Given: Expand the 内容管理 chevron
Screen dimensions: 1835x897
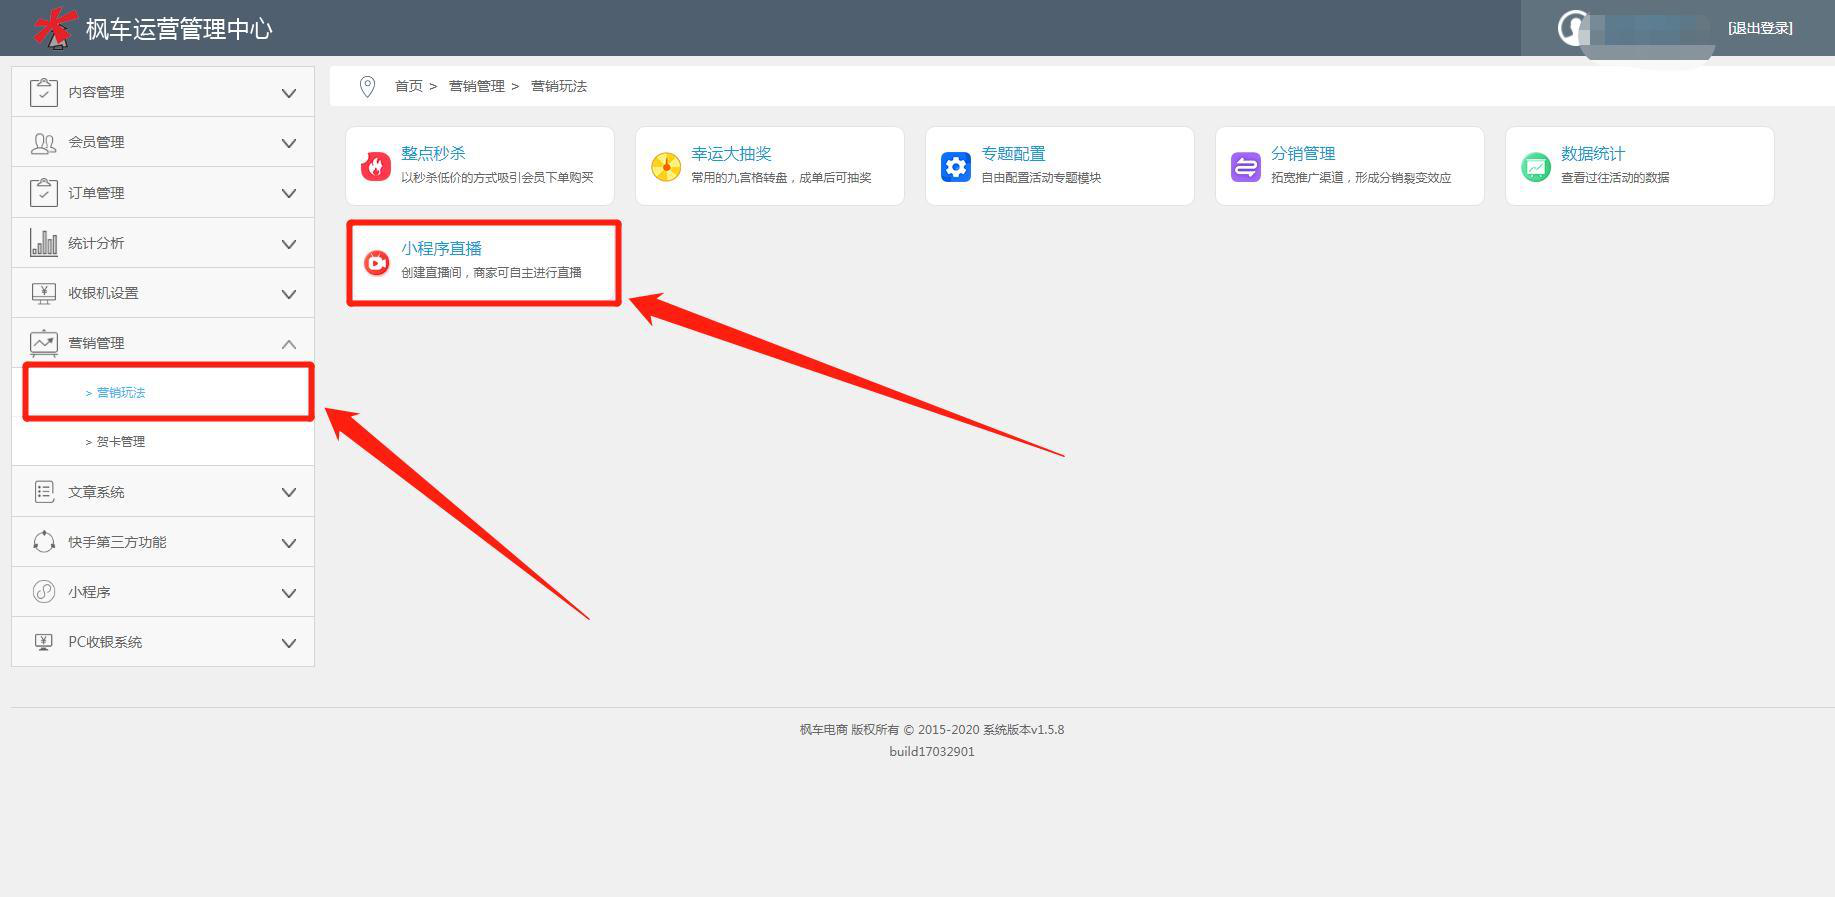Looking at the screenshot, I should (289, 93).
